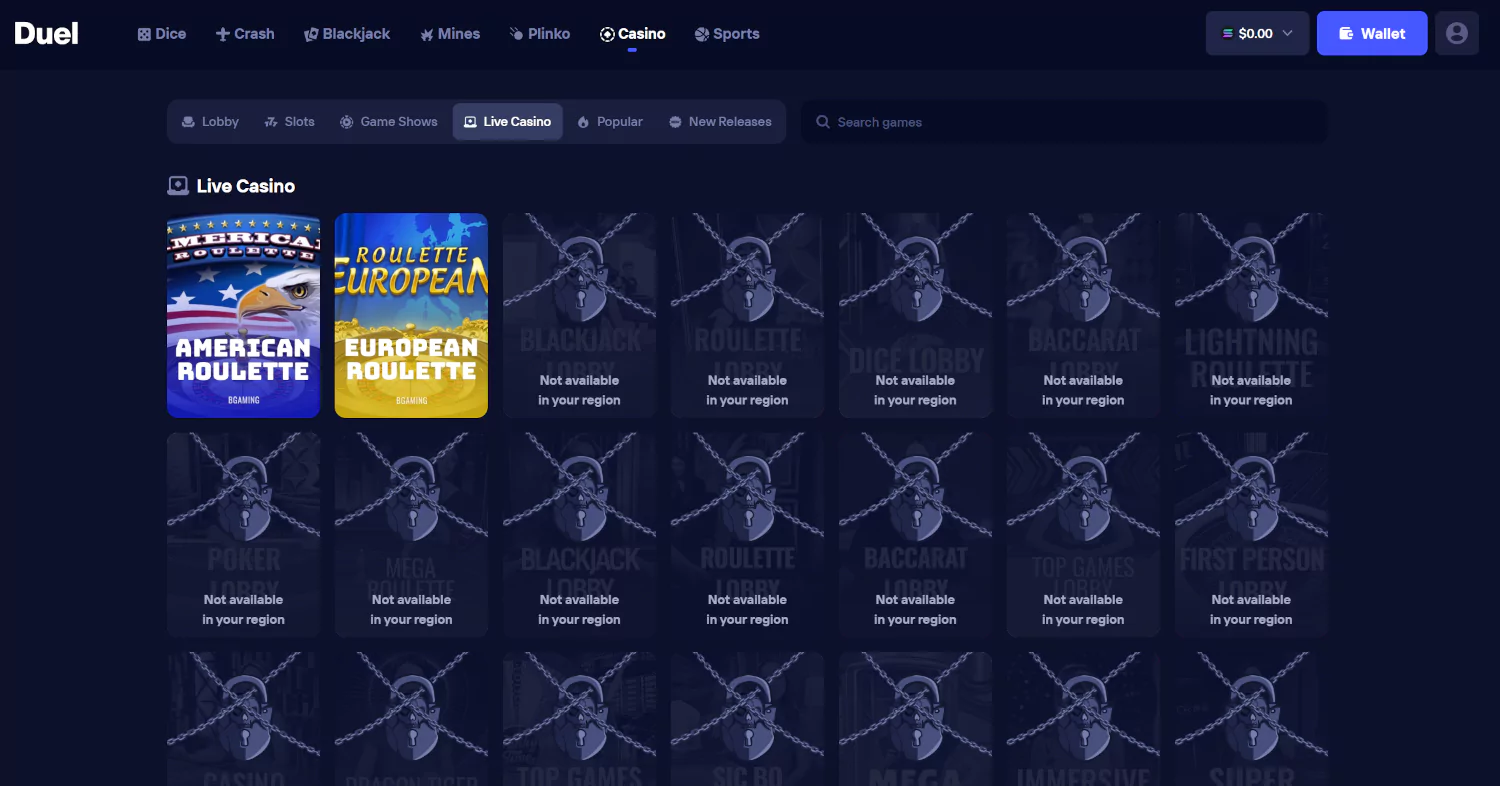Expand the $0.00 balance dropdown
The image size is (1500, 786).
point(1258,33)
